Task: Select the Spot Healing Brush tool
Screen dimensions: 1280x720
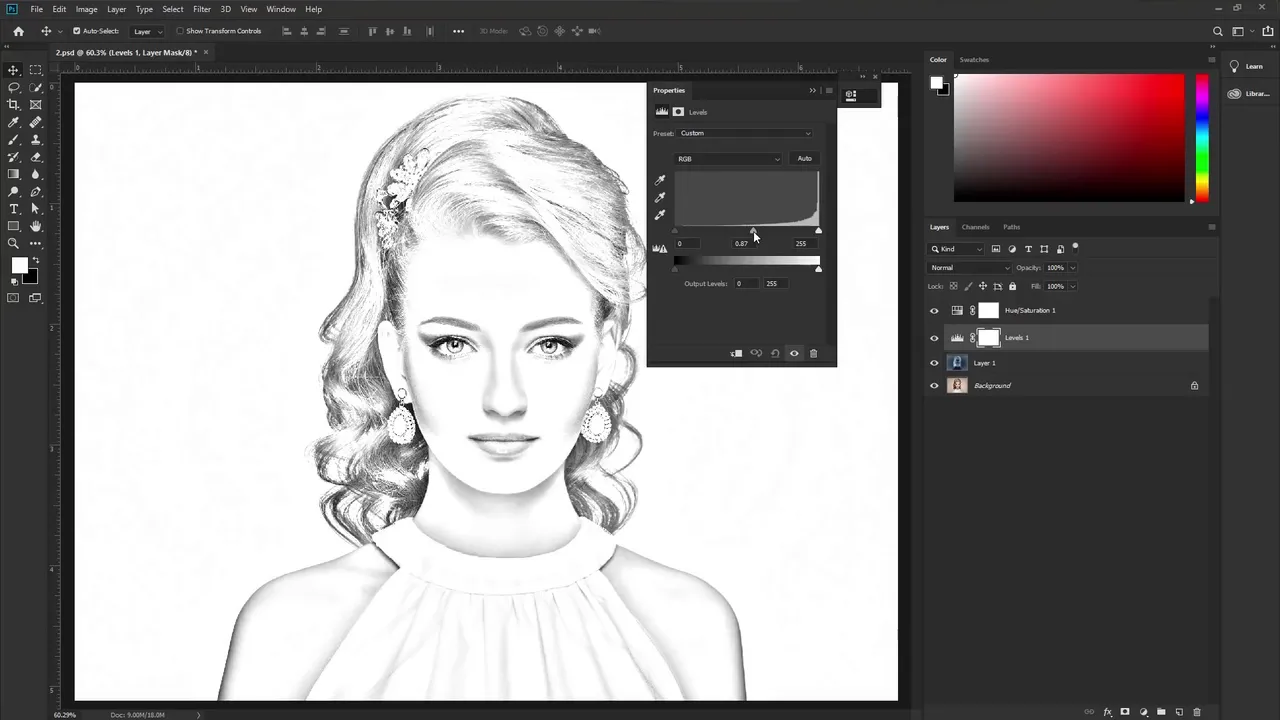Action: [x=36, y=122]
